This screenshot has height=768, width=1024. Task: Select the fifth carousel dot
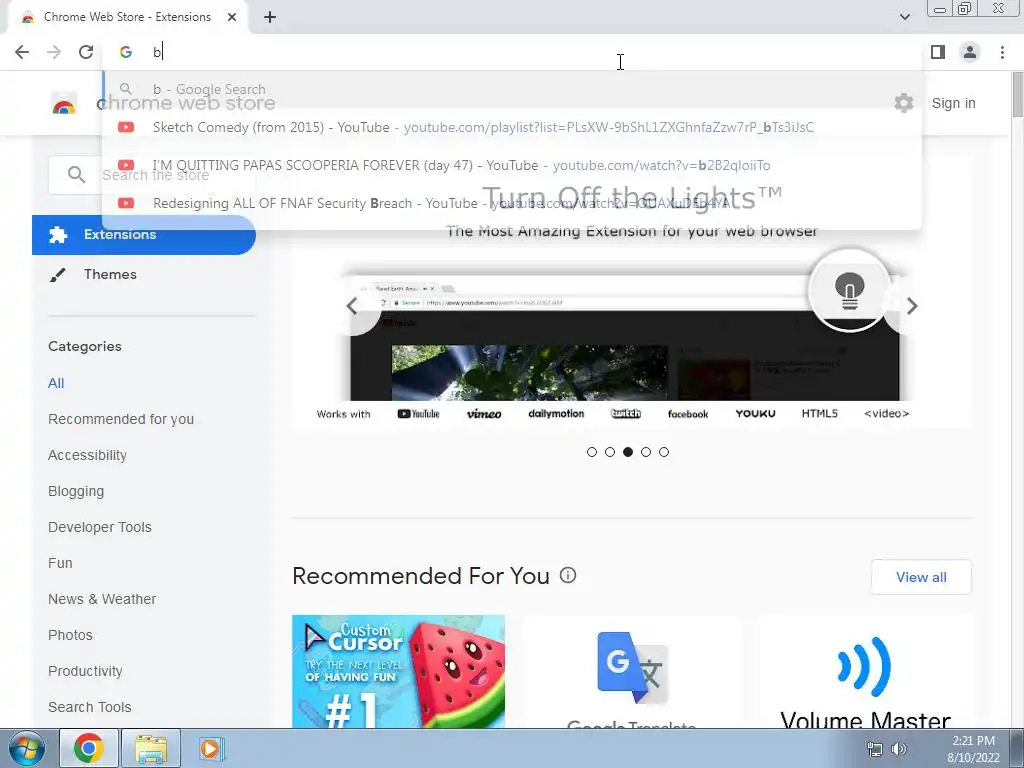click(x=664, y=452)
